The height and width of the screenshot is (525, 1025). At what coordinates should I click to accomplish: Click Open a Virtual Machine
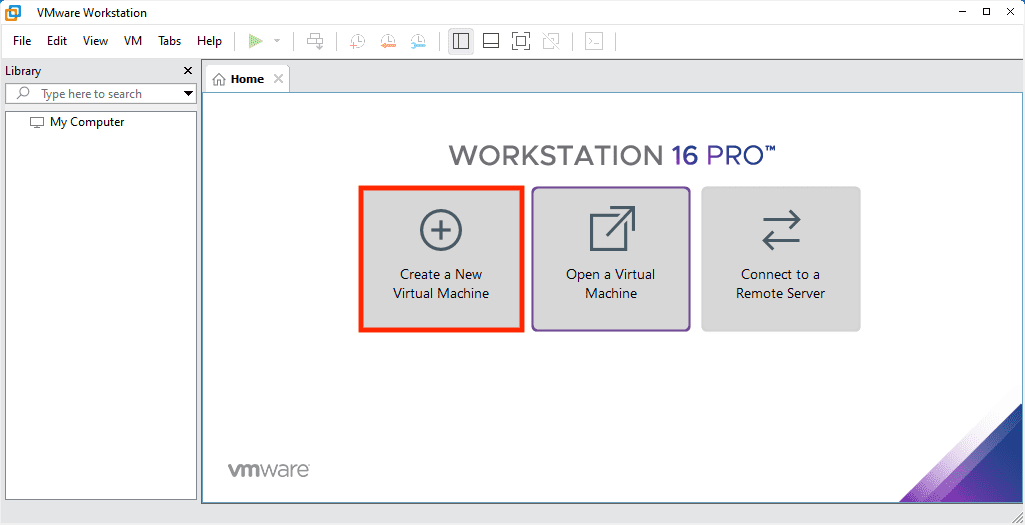coord(611,259)
